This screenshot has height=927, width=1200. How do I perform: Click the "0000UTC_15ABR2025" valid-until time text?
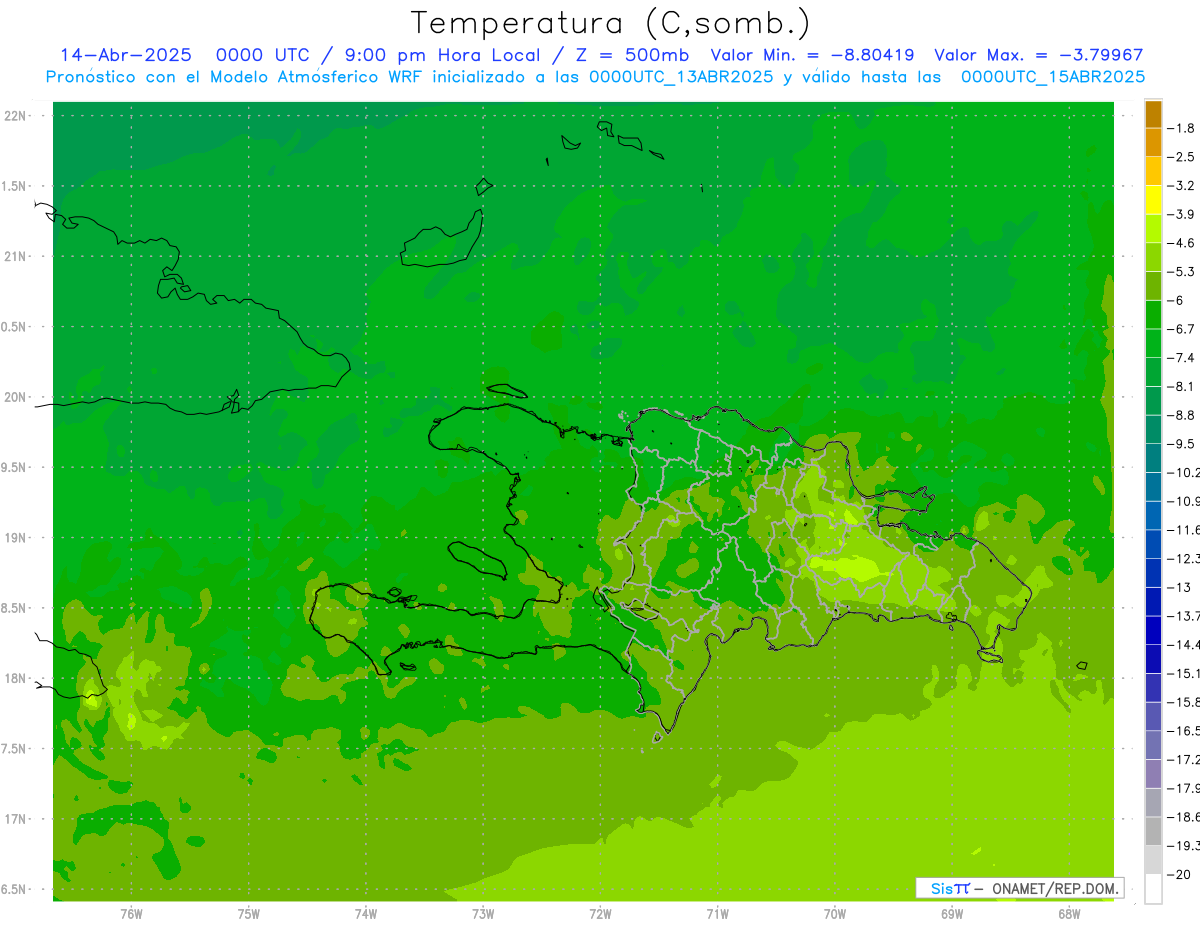[1053, 77]
